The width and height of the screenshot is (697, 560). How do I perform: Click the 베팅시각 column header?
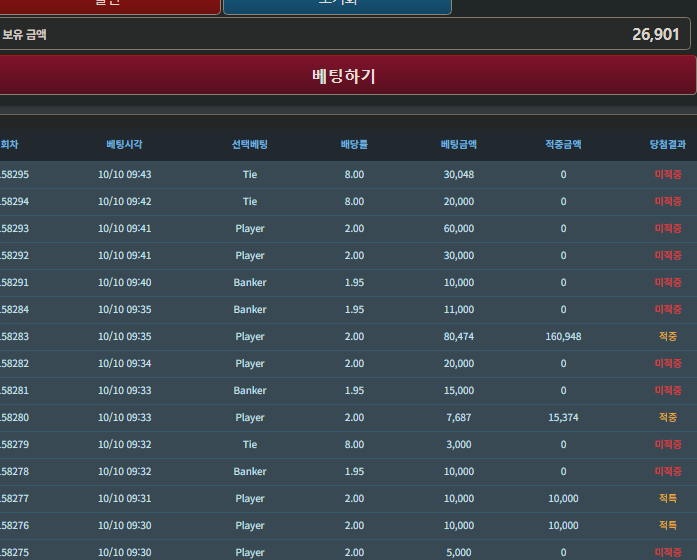(124, 144)
